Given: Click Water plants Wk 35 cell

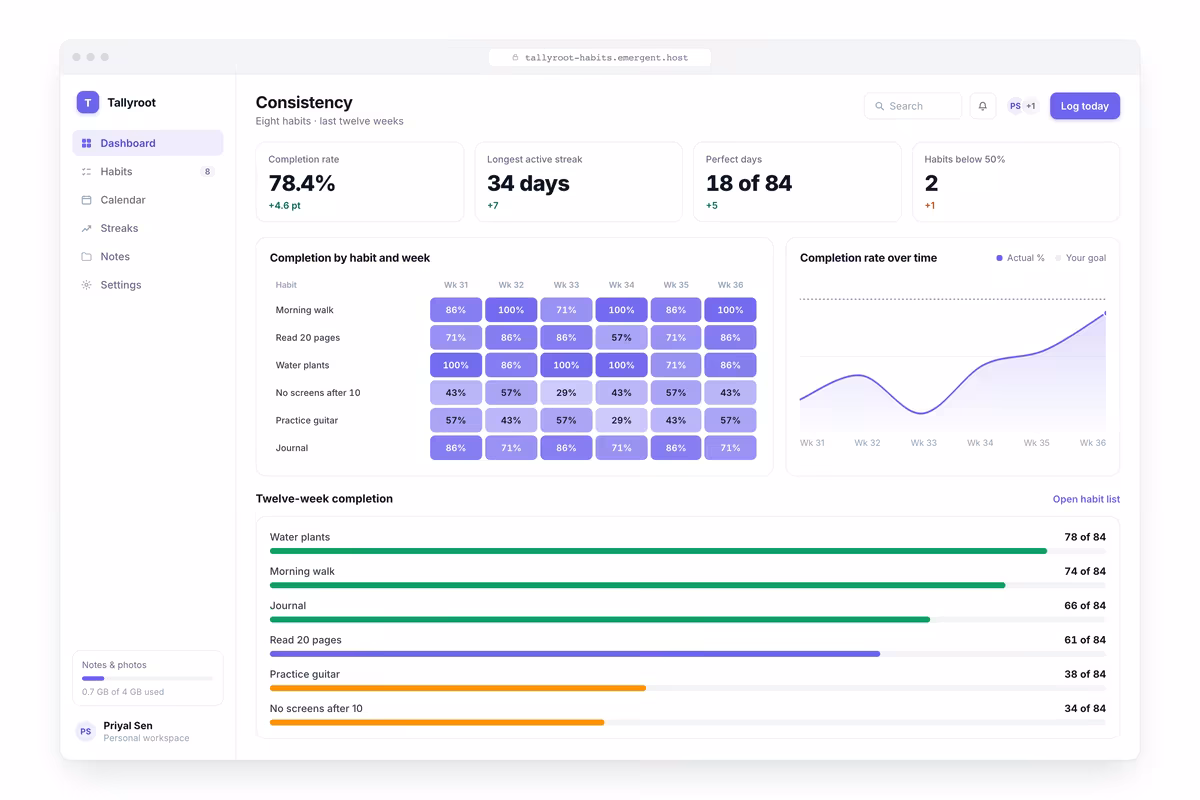Looking at the screenshot, I should point(676,365).
